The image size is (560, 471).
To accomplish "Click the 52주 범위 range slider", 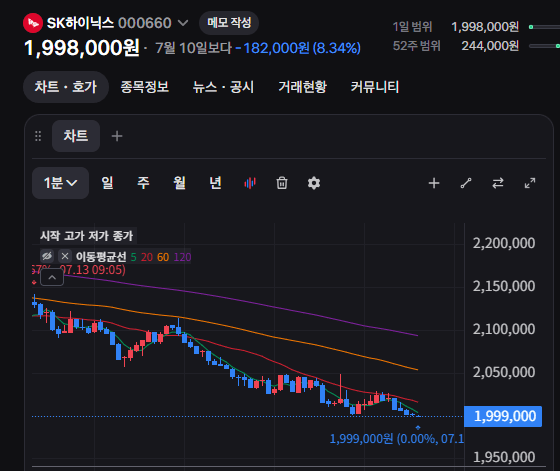I will [545, 46].
